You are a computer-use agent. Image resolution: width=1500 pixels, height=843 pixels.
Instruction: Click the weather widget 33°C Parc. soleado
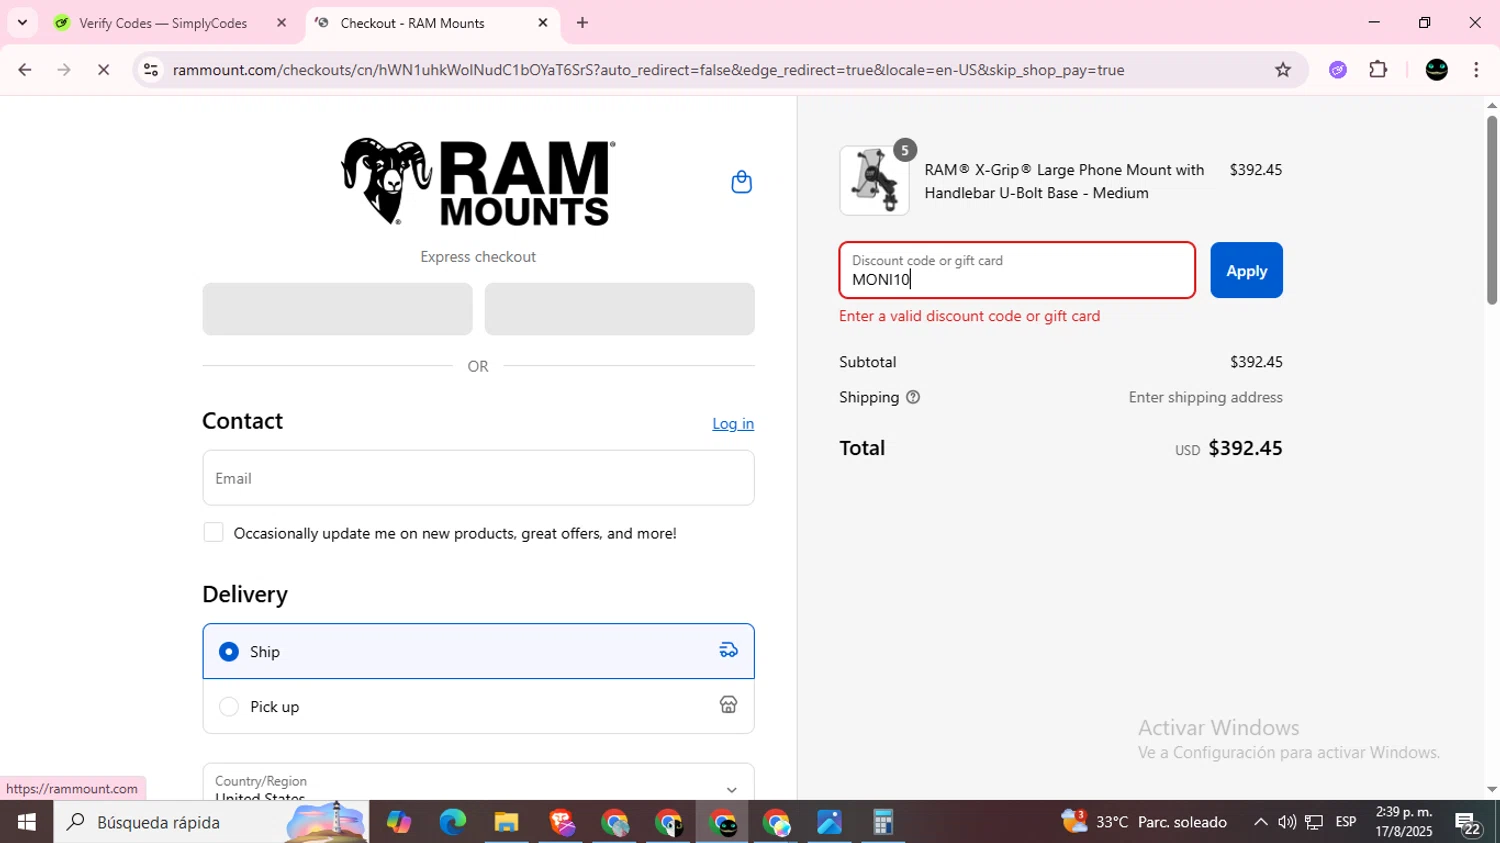click(1144, 822)
